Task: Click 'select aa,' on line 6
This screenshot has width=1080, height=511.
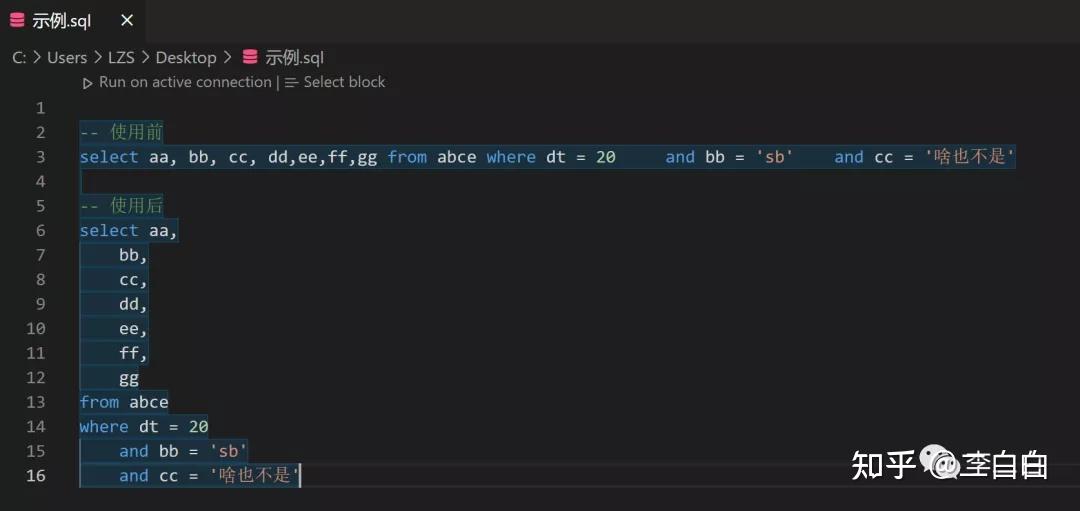Action: click(x=129, y=231)
